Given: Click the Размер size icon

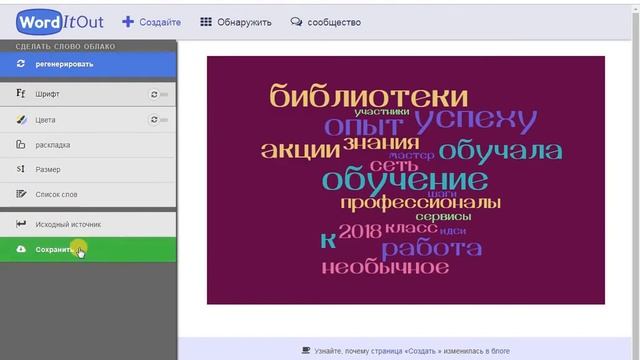Looking at the screenshot, I should [x=21, y=169].
